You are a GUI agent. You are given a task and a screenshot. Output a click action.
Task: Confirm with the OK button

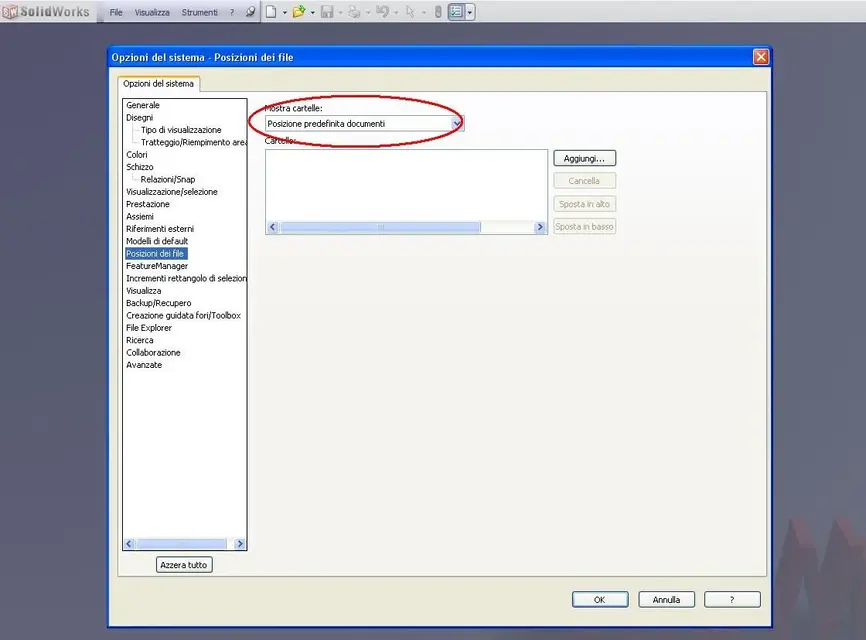(x=600, y=600)
